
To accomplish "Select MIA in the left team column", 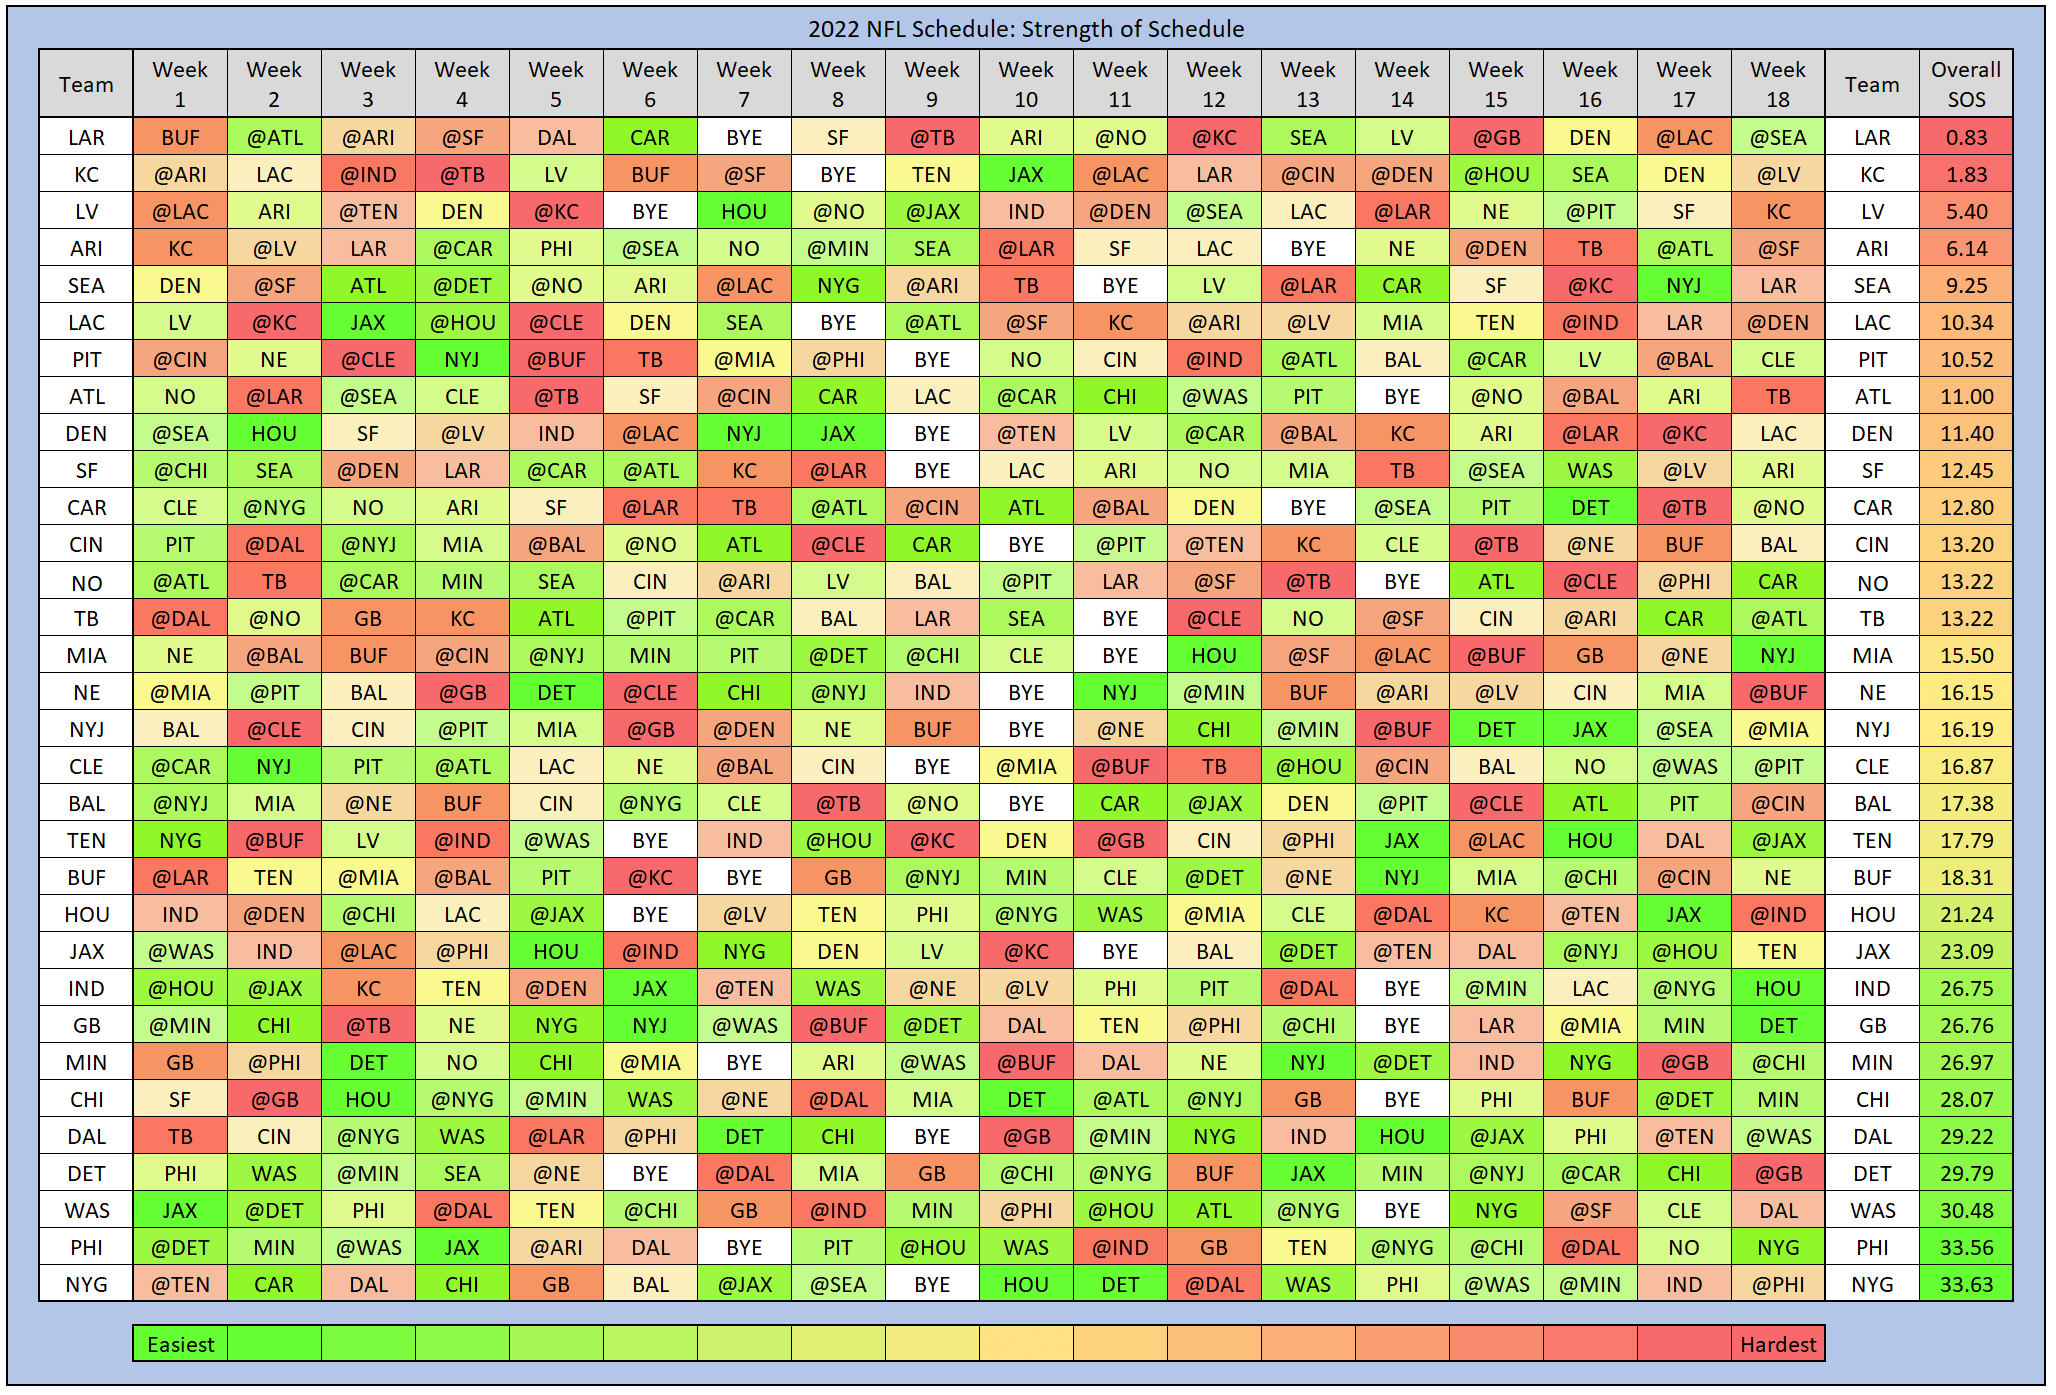I will (x=86, y=655).
